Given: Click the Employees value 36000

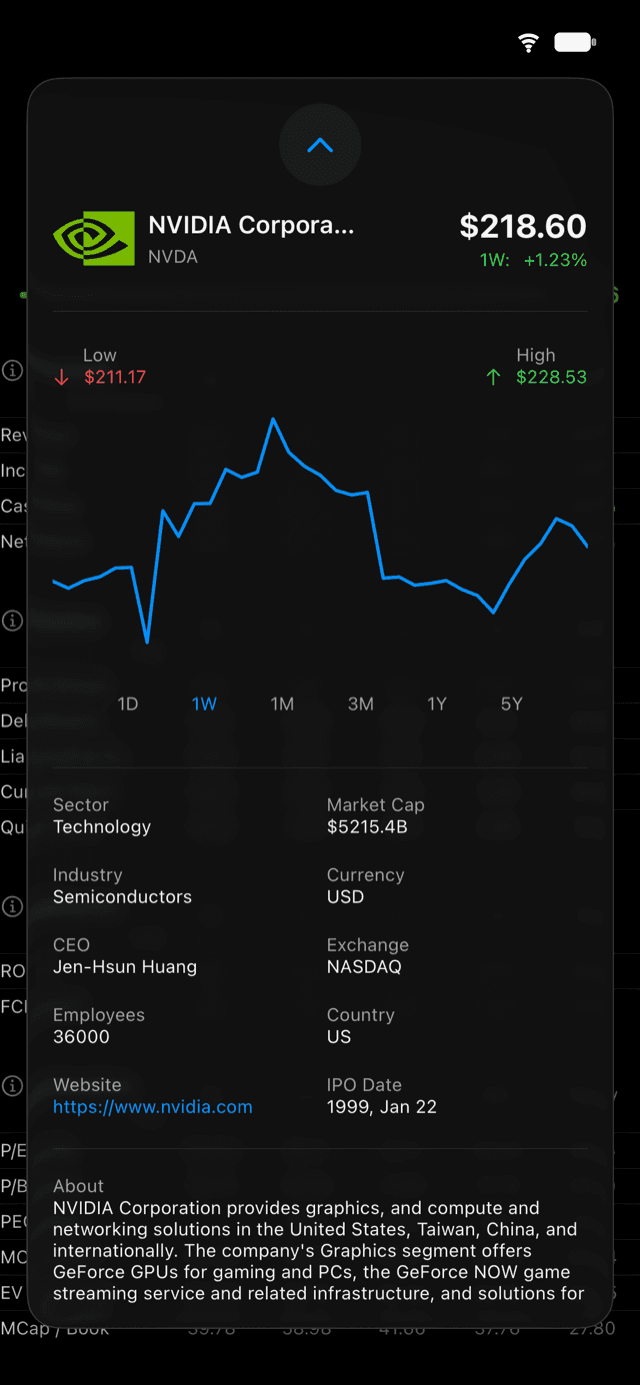Looking at the screenshot, I should [81, 1037].
